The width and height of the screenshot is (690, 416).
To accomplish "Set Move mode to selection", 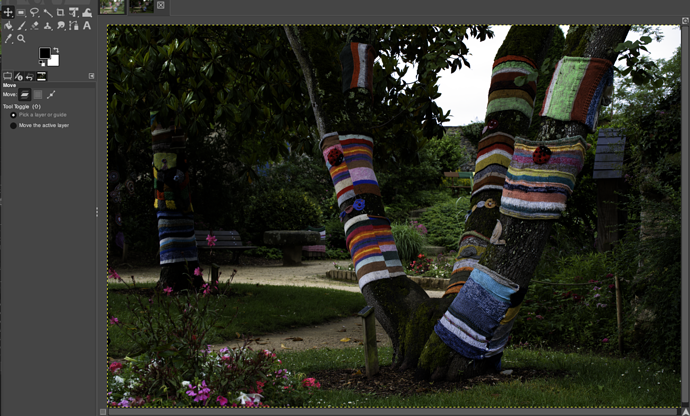I will 38,94.
